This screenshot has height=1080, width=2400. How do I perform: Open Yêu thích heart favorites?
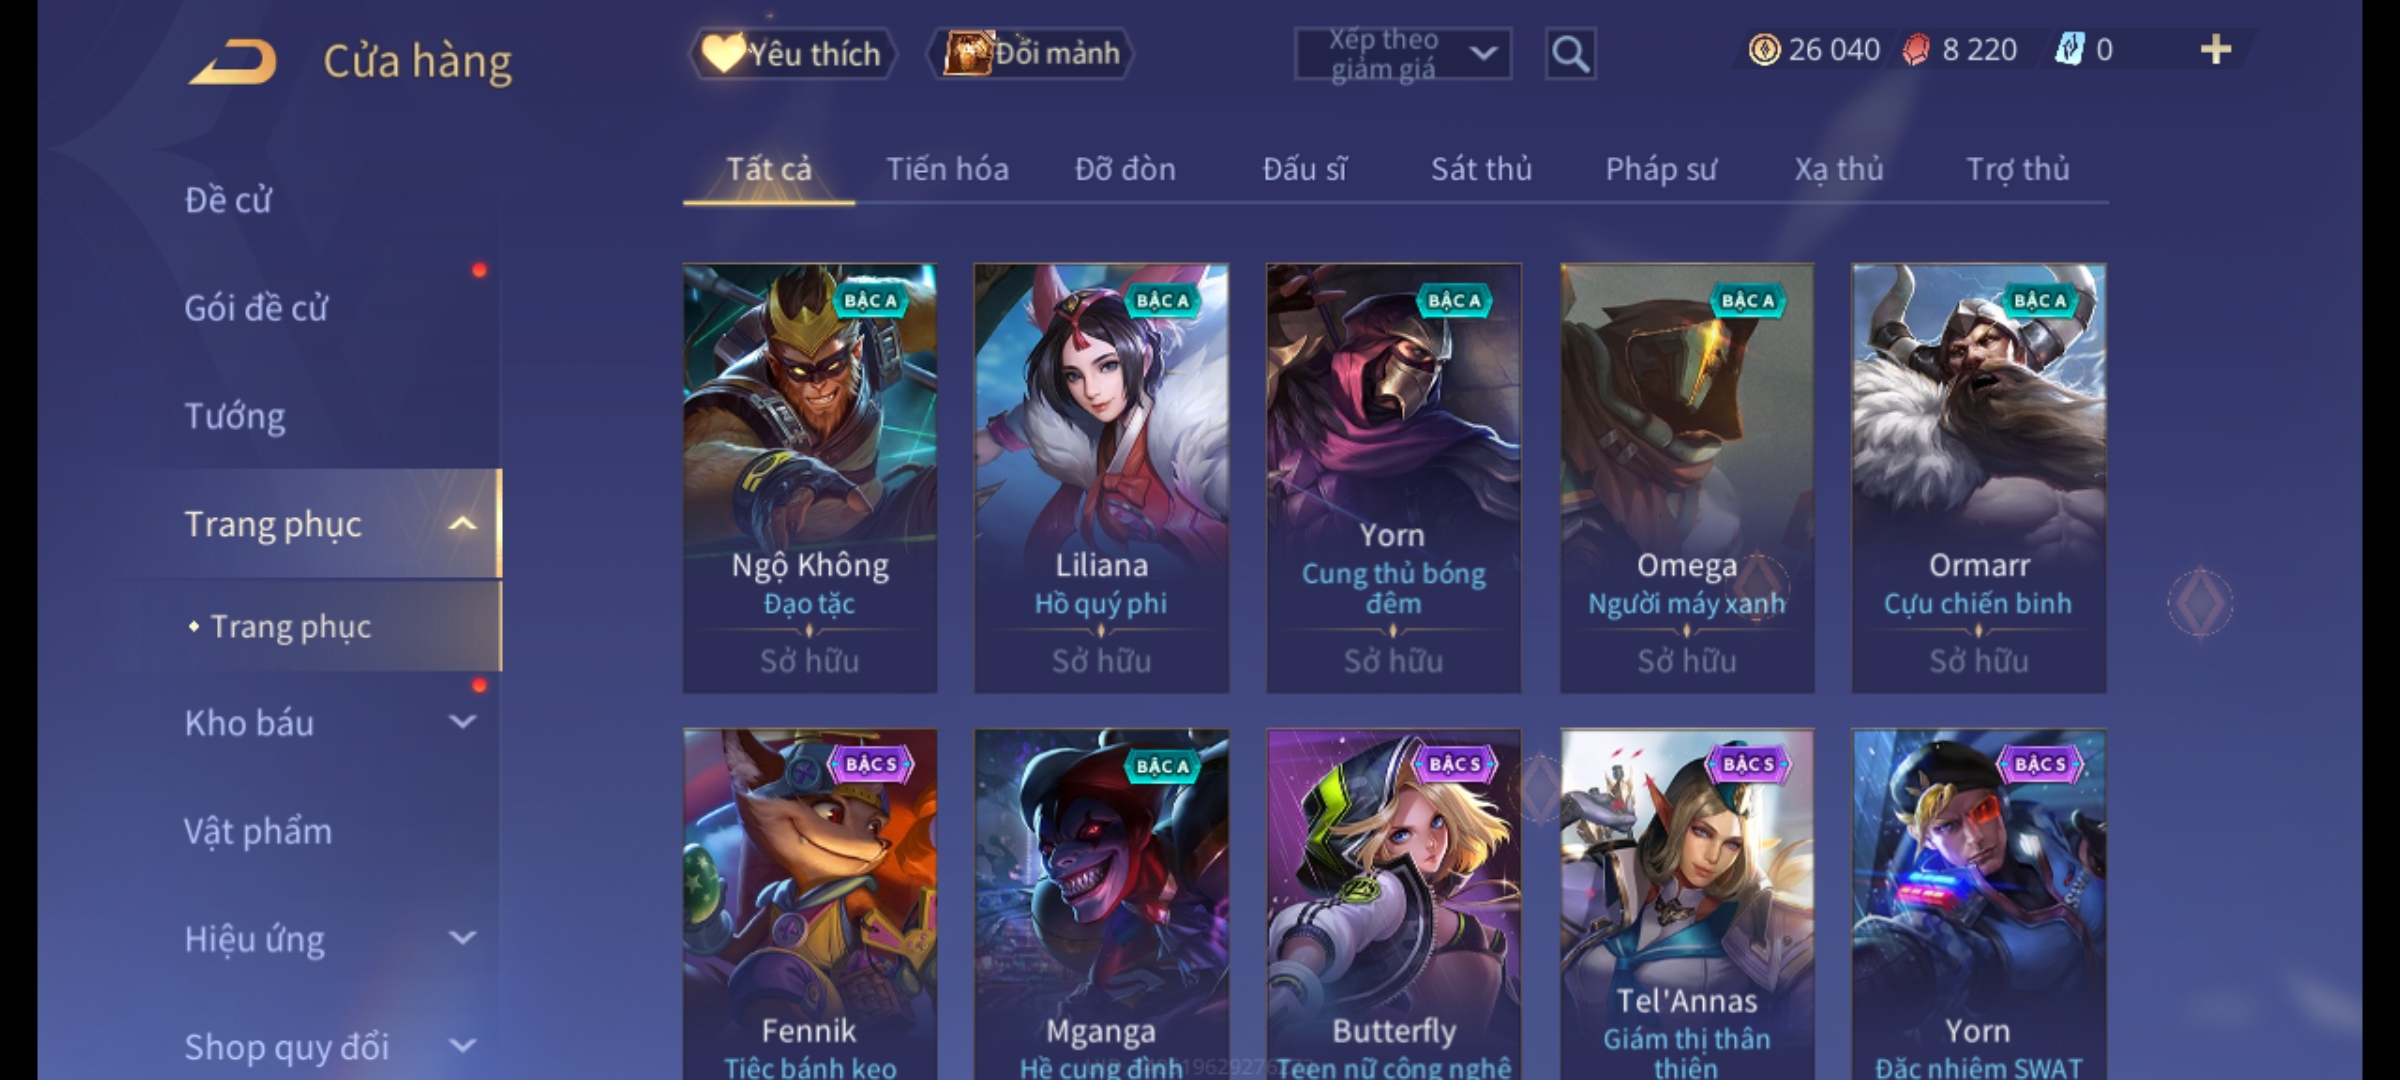coord(792,54)
